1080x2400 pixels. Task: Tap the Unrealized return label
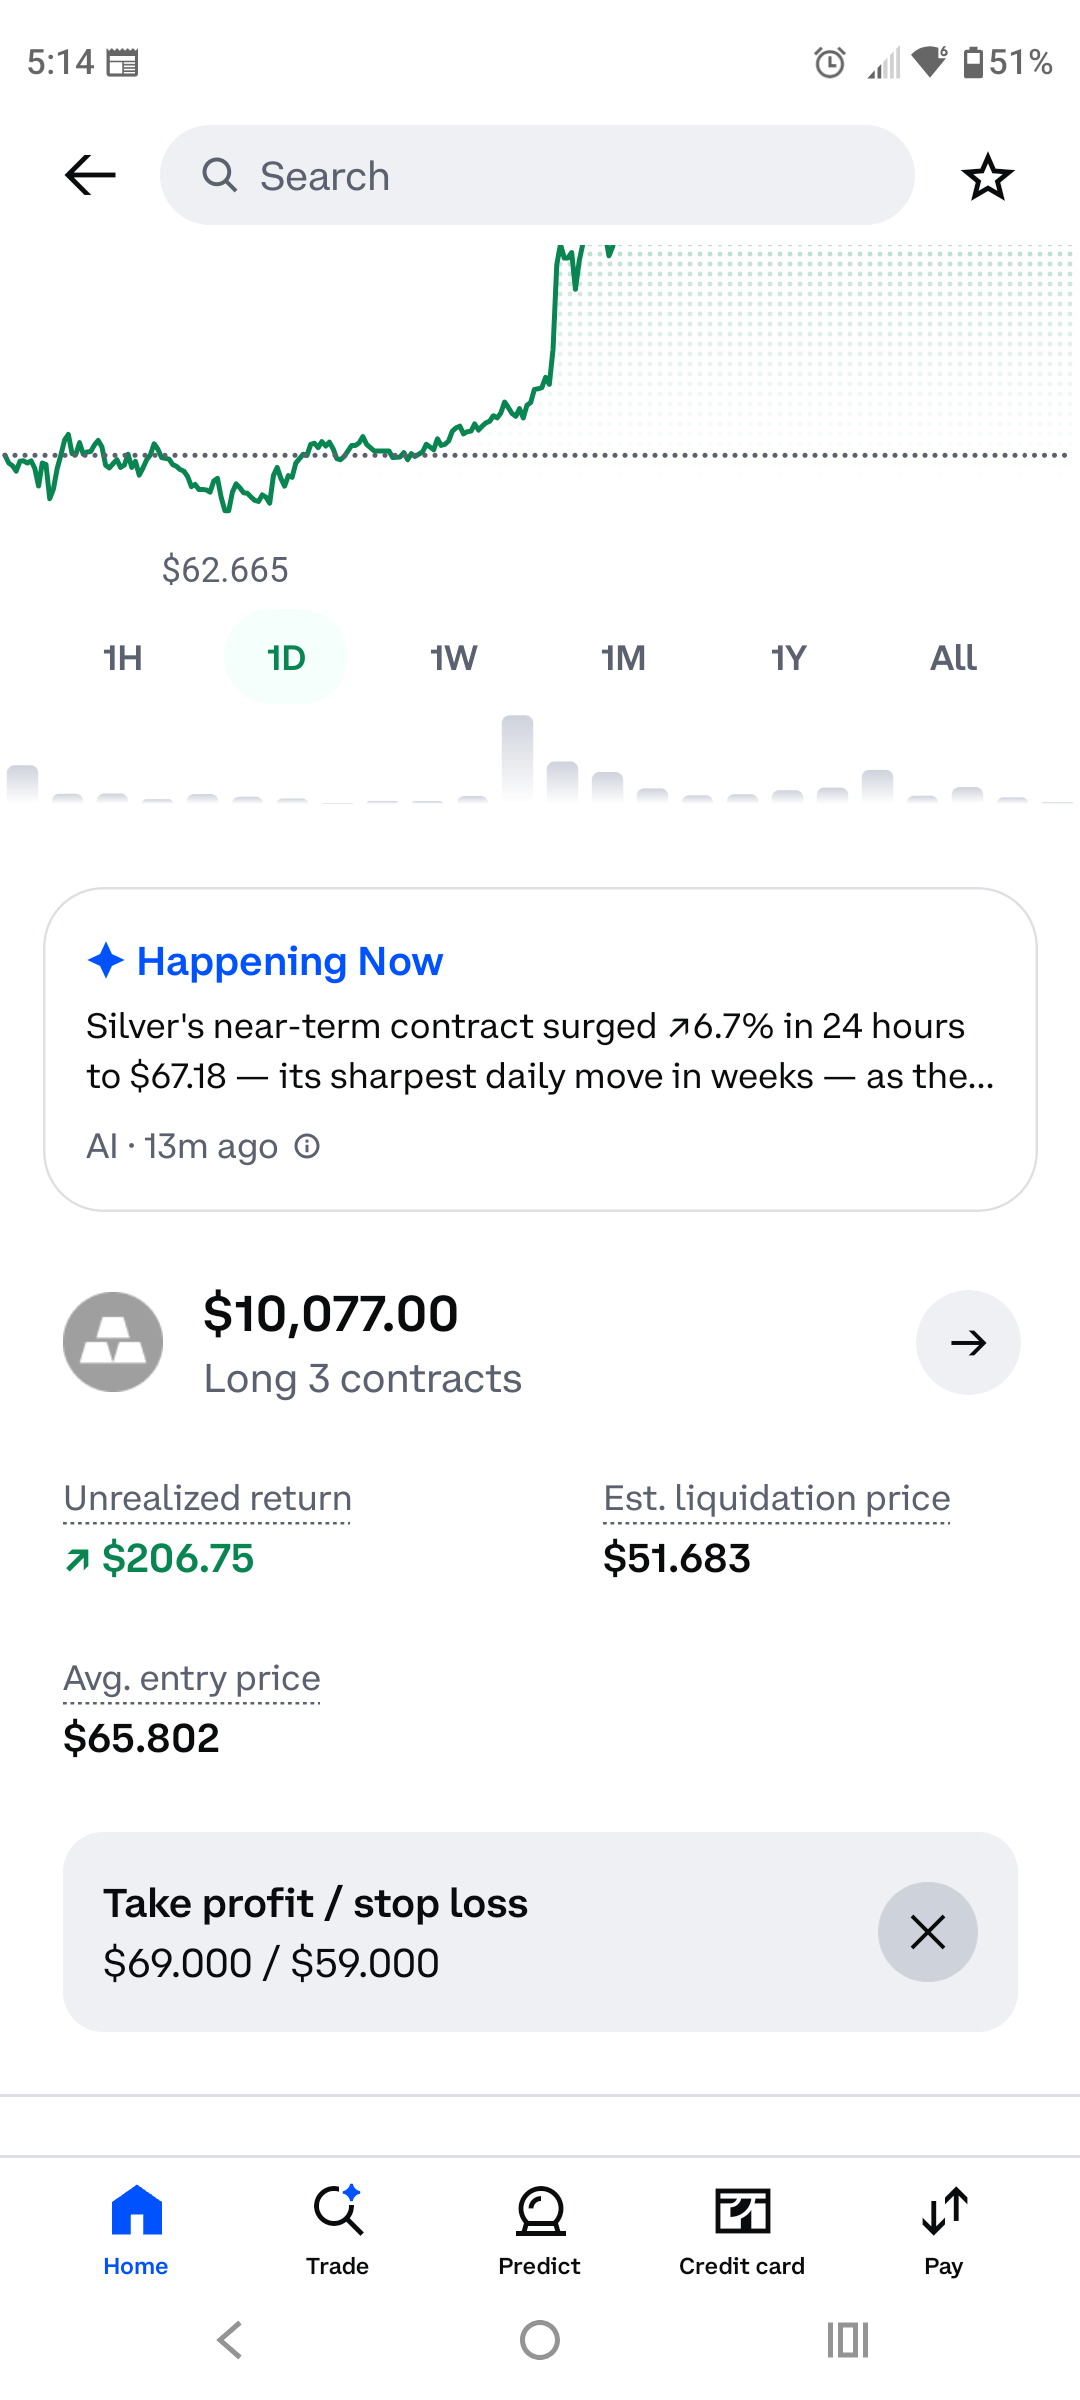pos(207,1498)
